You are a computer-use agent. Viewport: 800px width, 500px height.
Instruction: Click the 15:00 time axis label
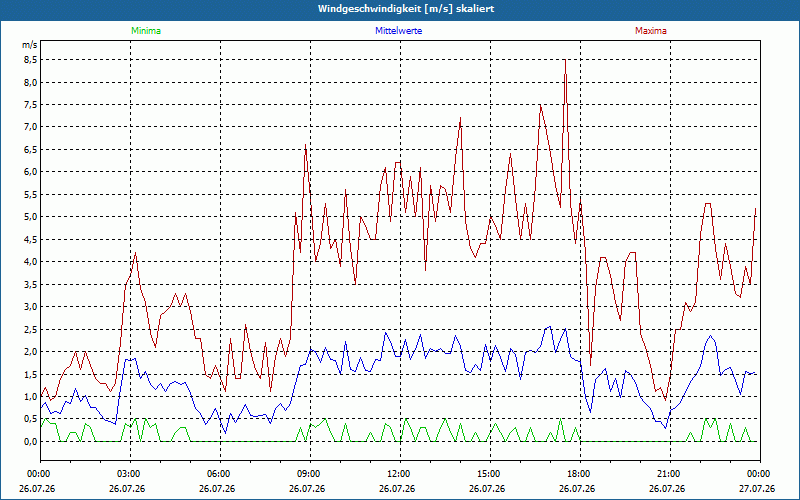coord(488,474)
